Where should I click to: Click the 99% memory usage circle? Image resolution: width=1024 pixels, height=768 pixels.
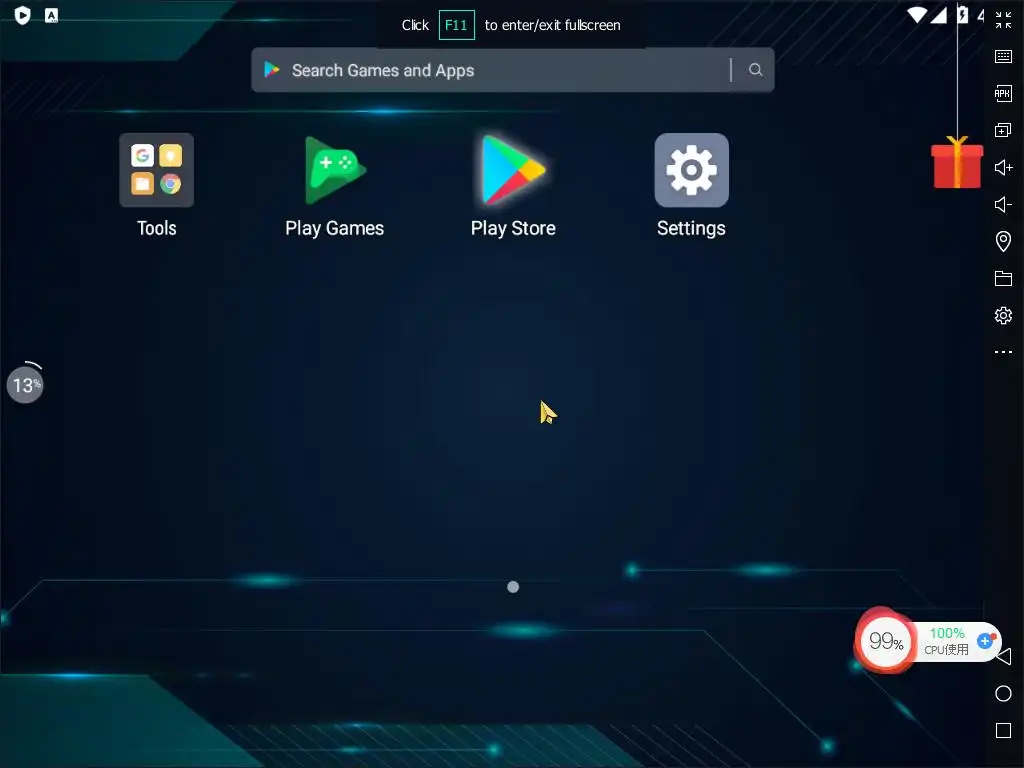click(x=886, y=641)
